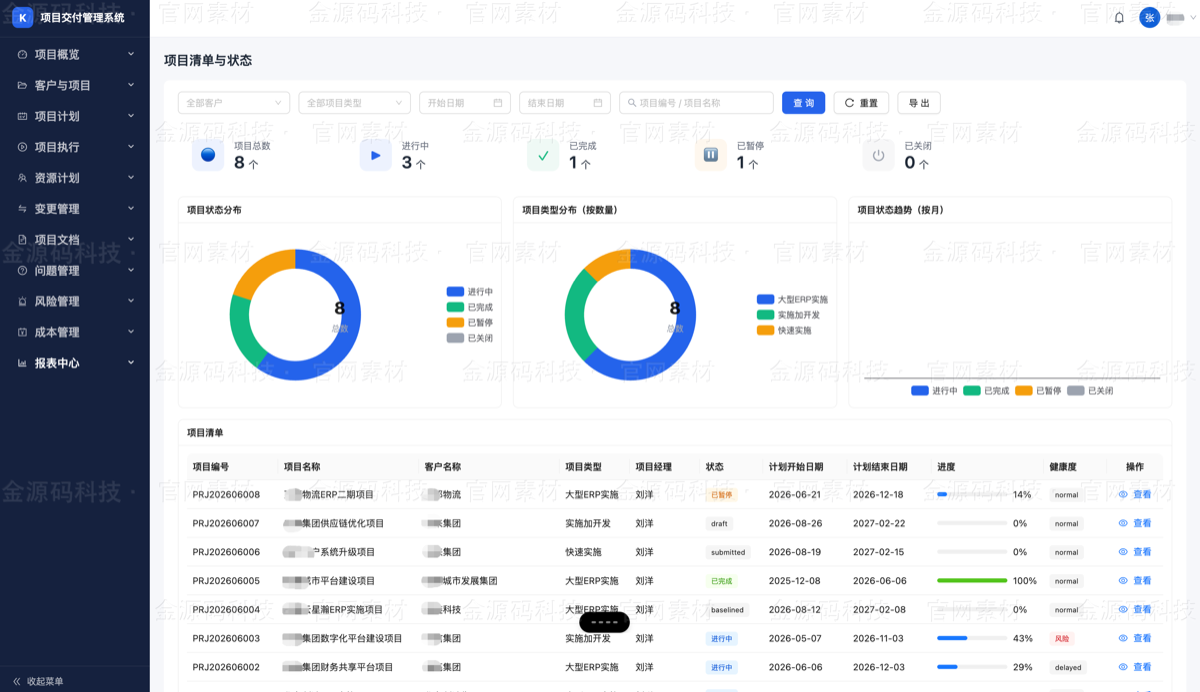The height and width of the screenshot is (692, 1200).
Task: Toggle 已完成 legend in 项目状态分布 chart
Action: (x=469, y=307)
